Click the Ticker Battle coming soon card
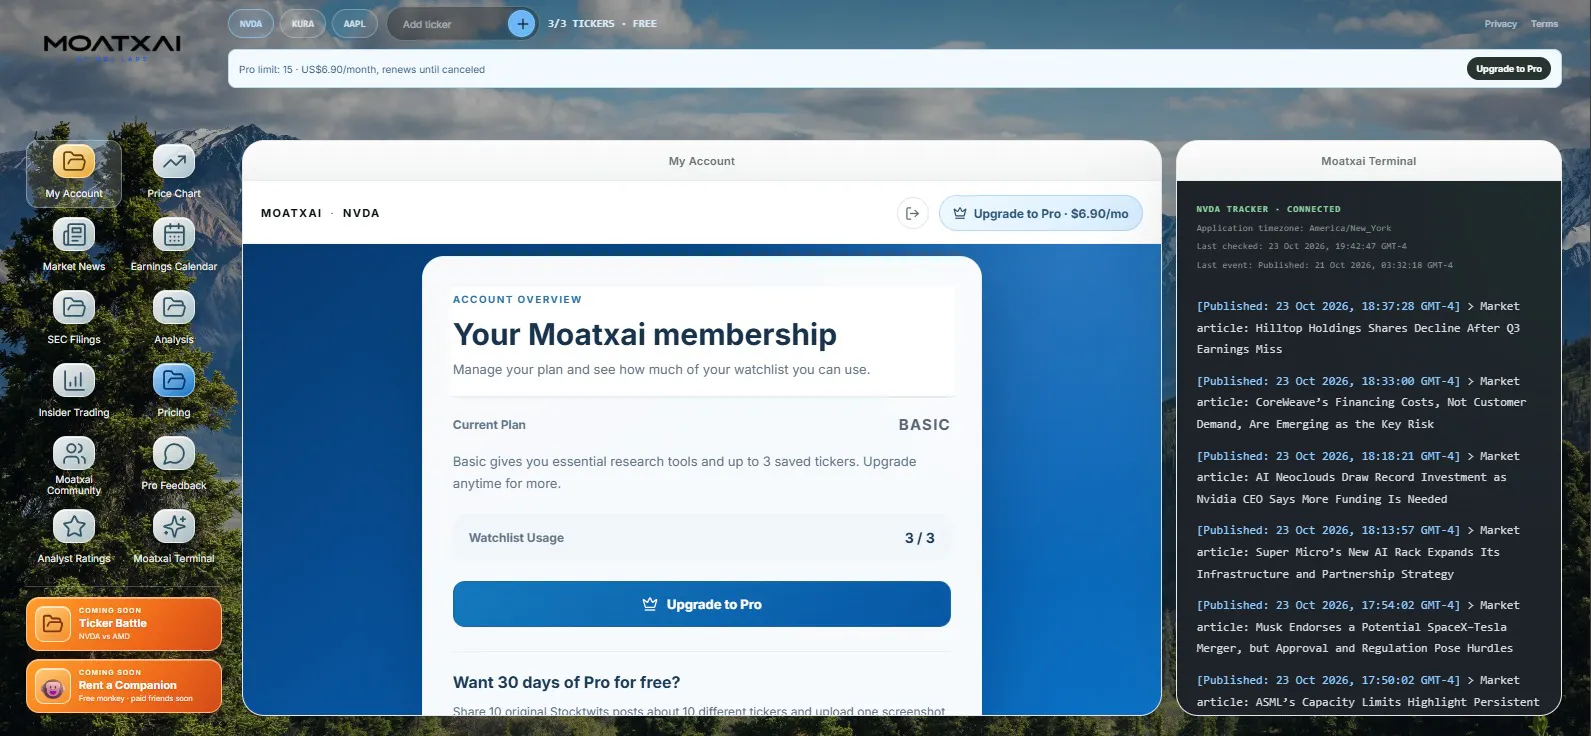This screenshot has height=736, width=1591. point(124,624)
